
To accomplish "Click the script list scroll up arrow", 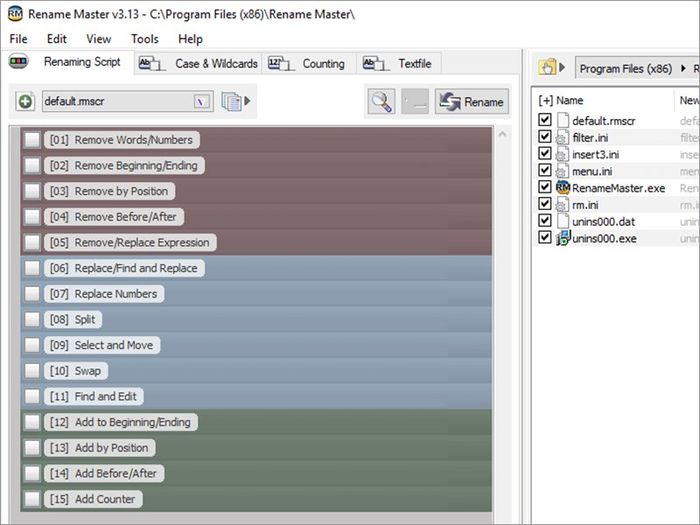I will tap(502, 134).
